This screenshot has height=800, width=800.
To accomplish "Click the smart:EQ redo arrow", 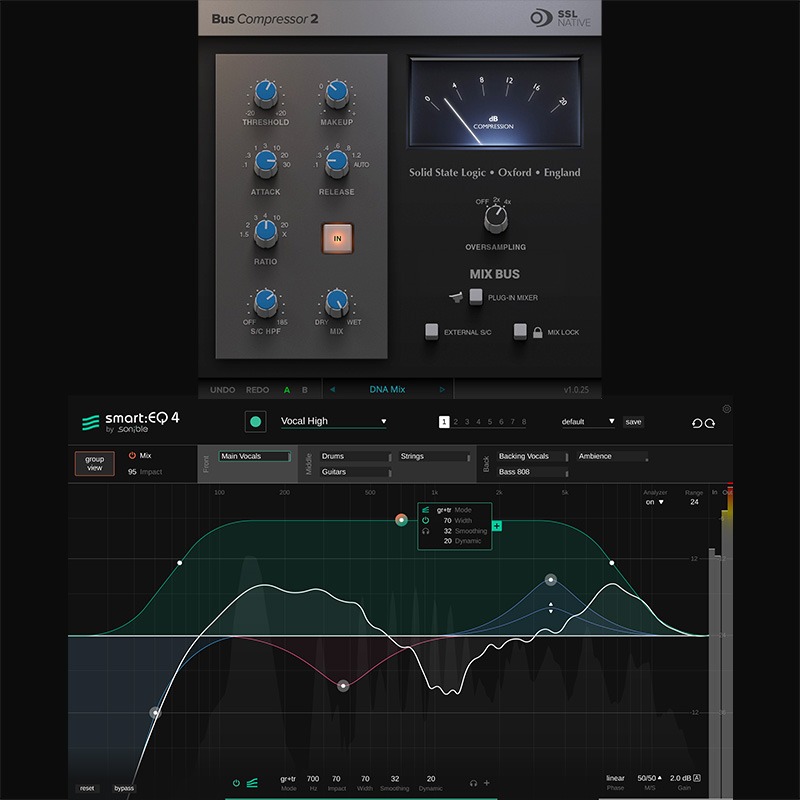I will [x=710, y=423].
